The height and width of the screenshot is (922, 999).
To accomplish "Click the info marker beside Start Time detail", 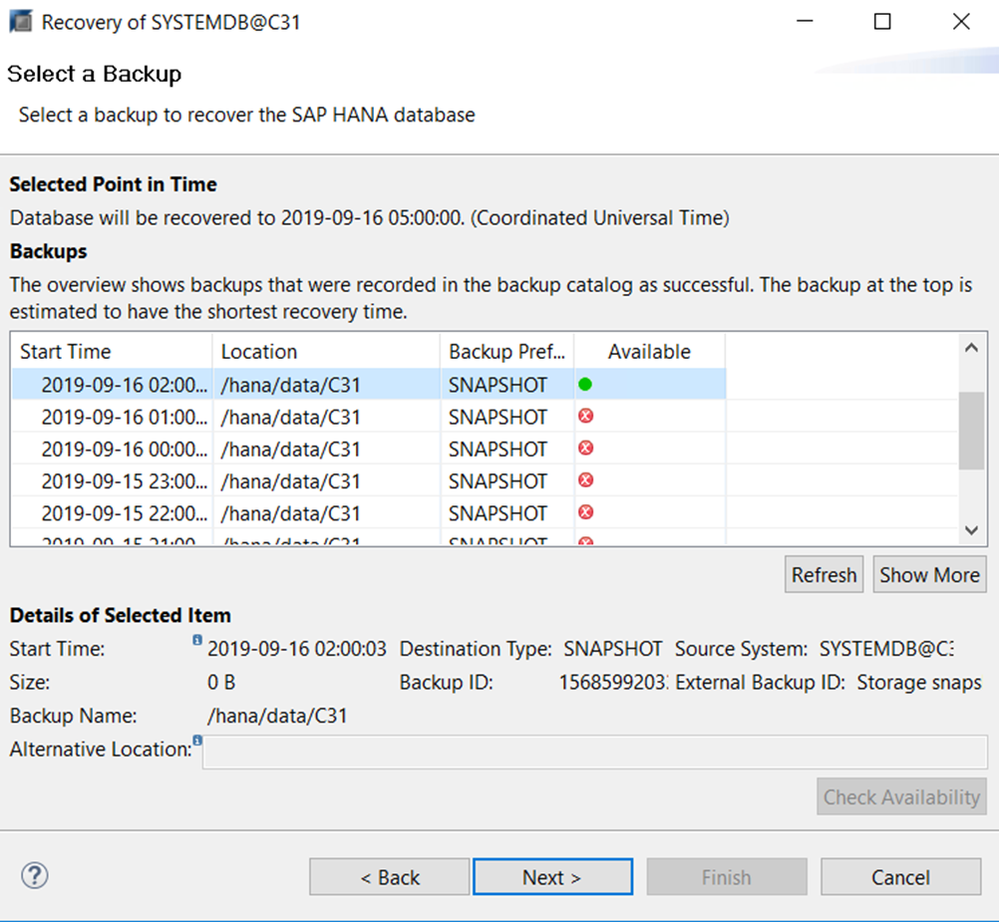I will pos(198,640).
